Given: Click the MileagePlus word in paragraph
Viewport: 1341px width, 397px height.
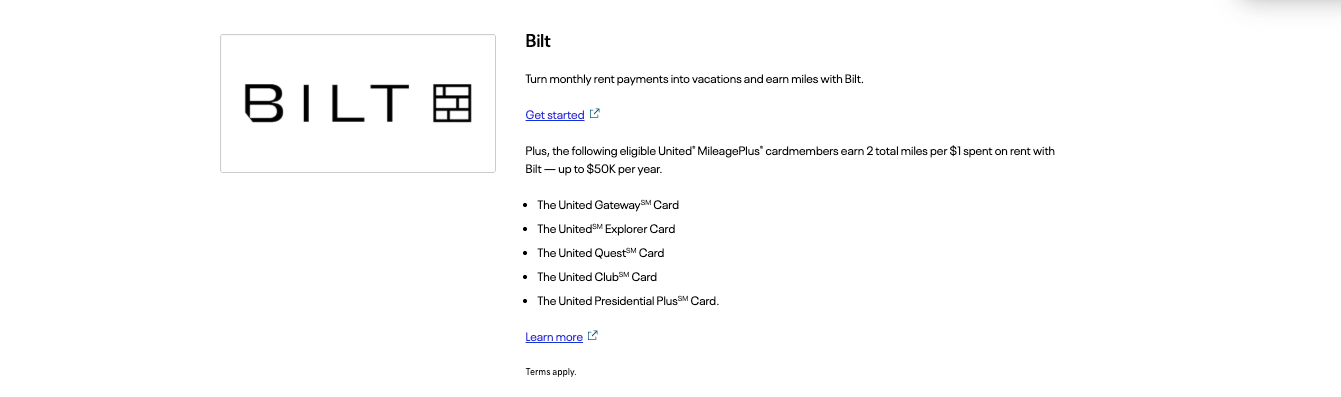Looking at the screenshot, I should 730,151.
